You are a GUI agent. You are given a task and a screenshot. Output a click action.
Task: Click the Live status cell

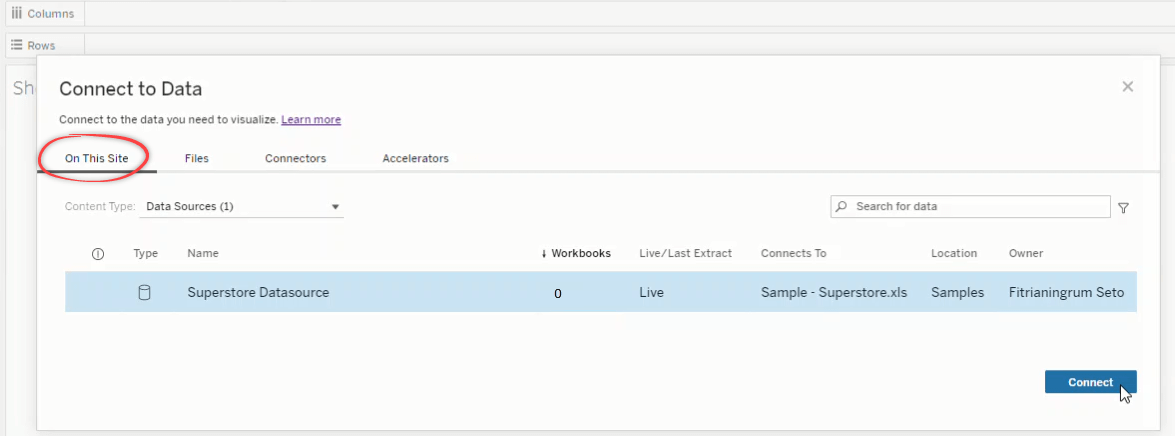click(651, 293)
